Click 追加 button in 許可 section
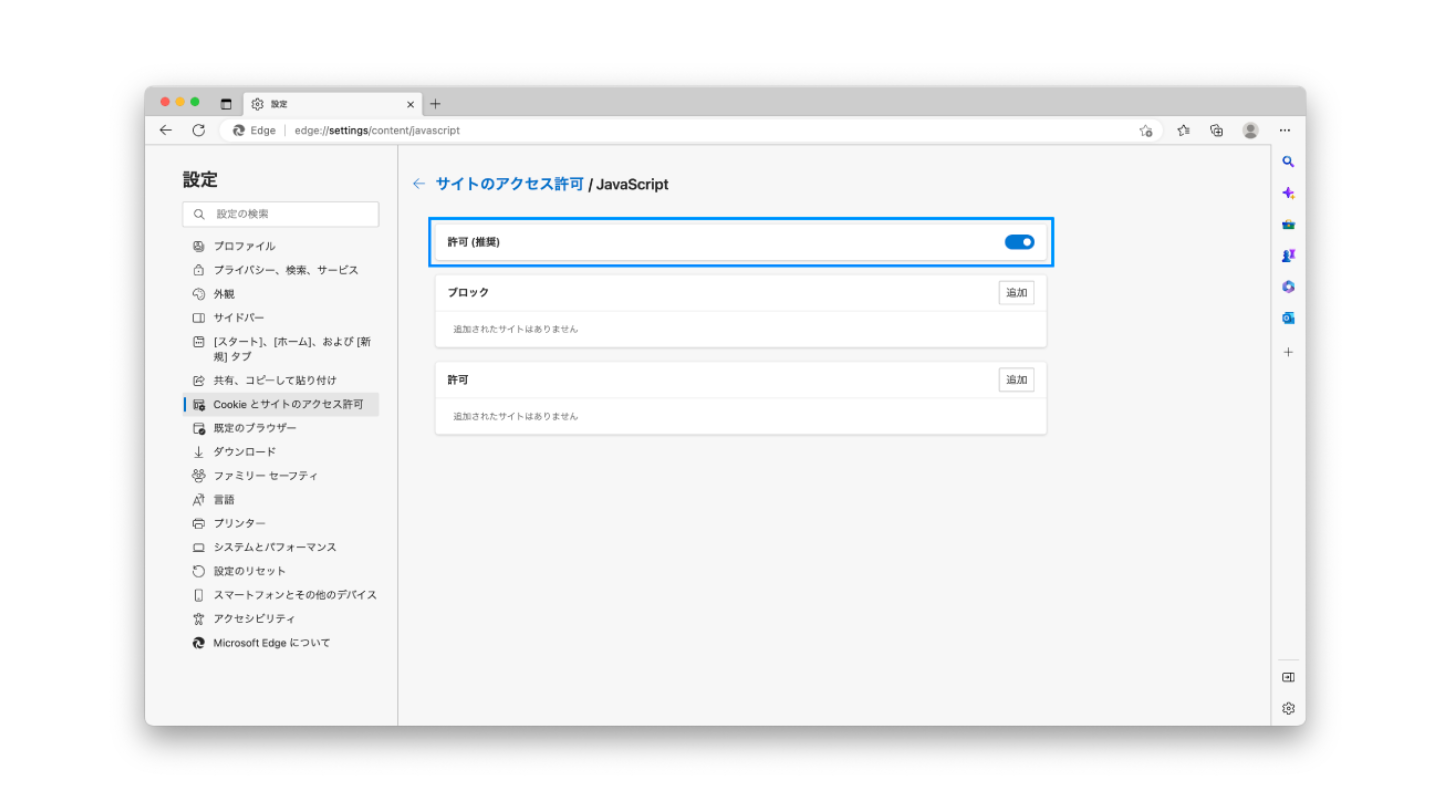This screenshot has height=812, width=1444. (1016, 380)
